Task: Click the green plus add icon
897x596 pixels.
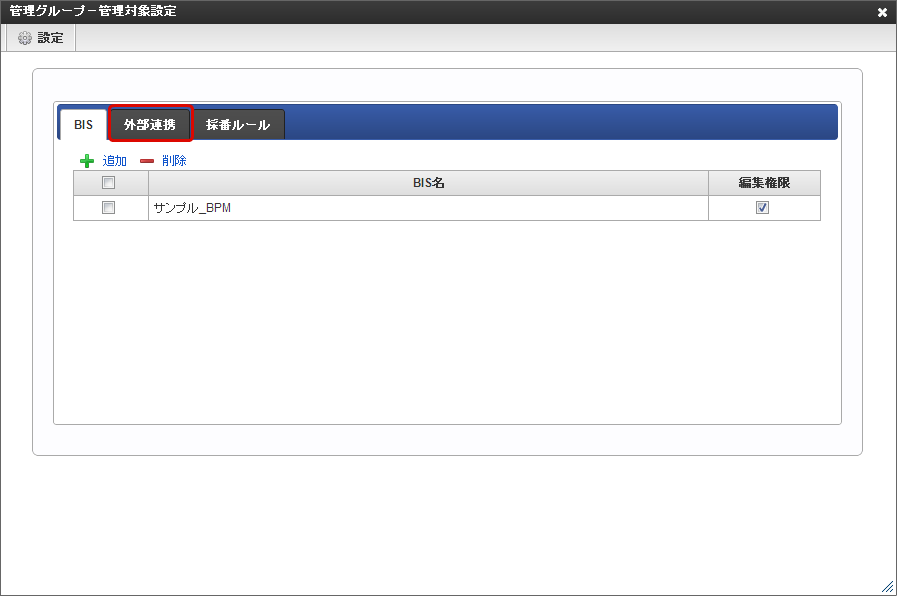Action: point(87,161)
